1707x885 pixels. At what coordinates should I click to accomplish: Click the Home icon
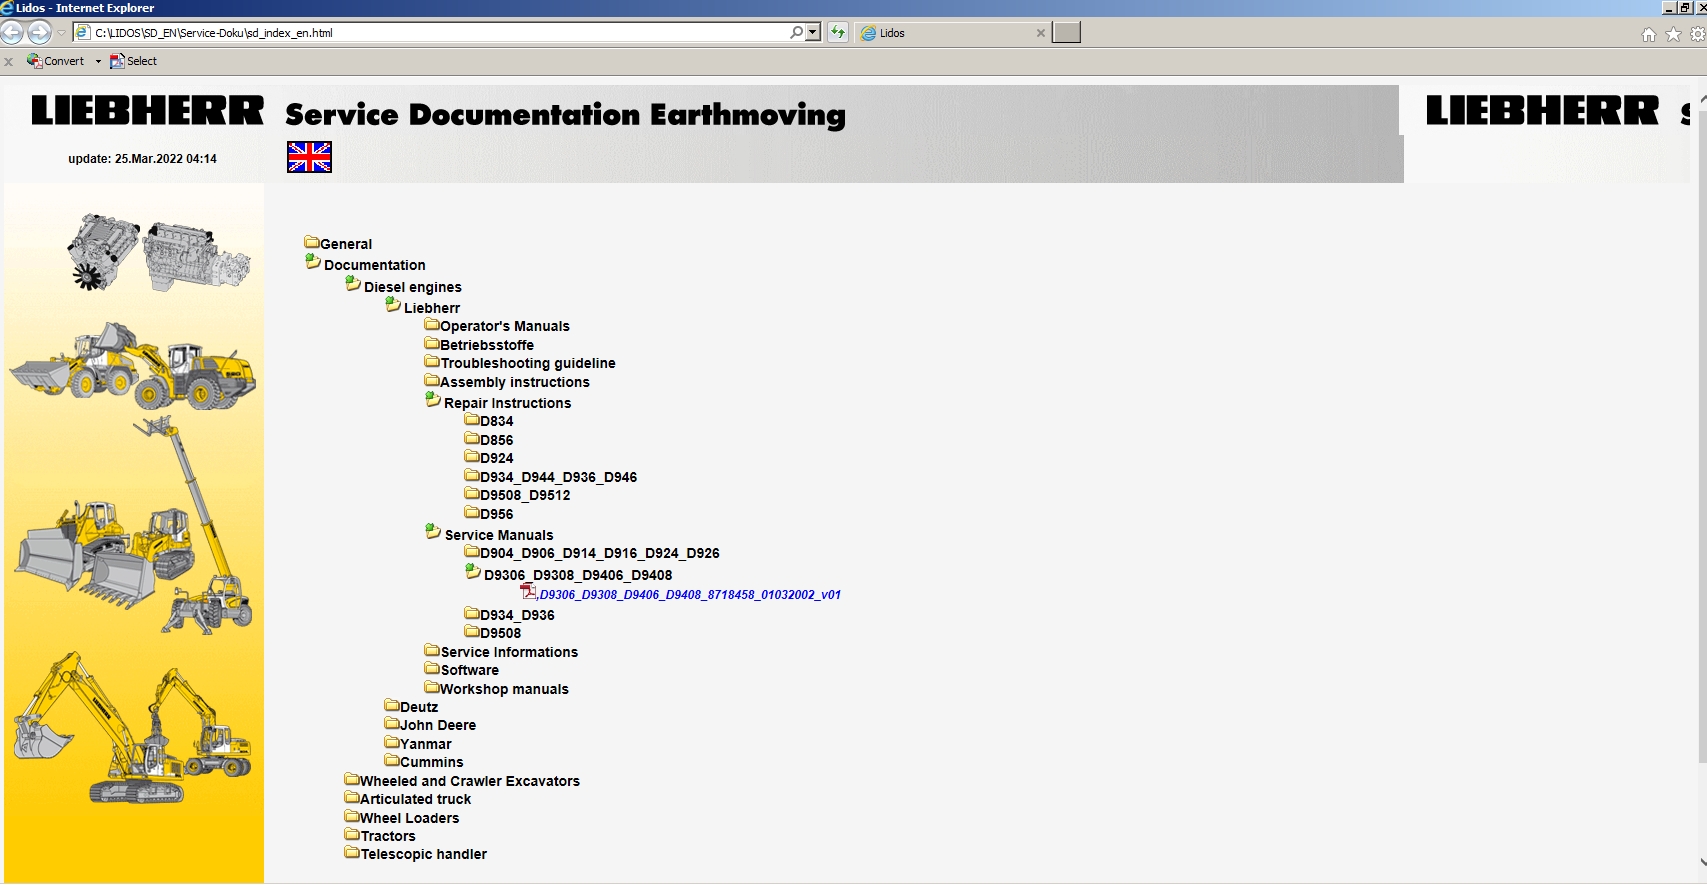(1649, 34)
